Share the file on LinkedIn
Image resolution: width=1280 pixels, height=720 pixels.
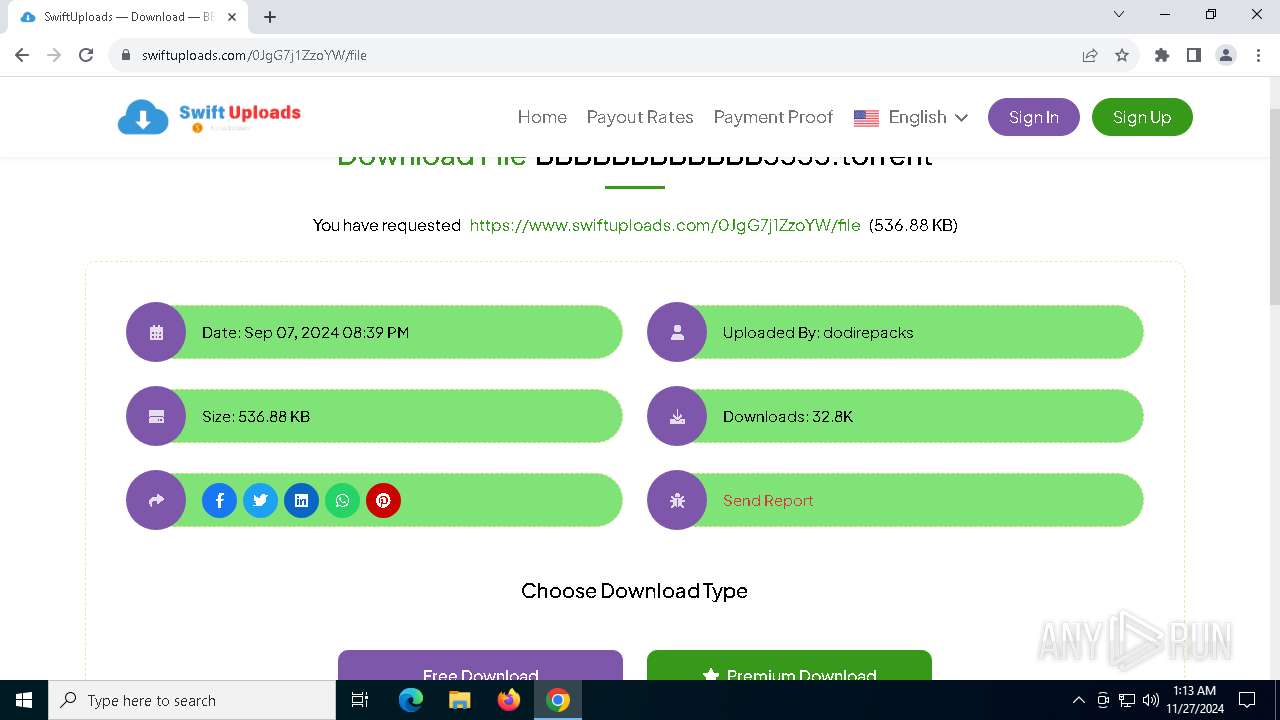coord(301,500)
